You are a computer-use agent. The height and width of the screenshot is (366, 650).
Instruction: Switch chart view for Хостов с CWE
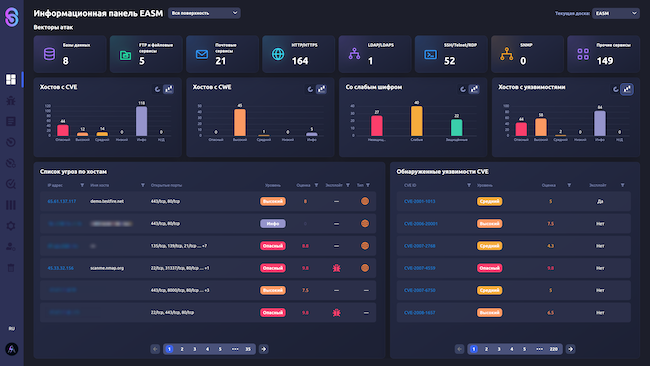(321, 89)
